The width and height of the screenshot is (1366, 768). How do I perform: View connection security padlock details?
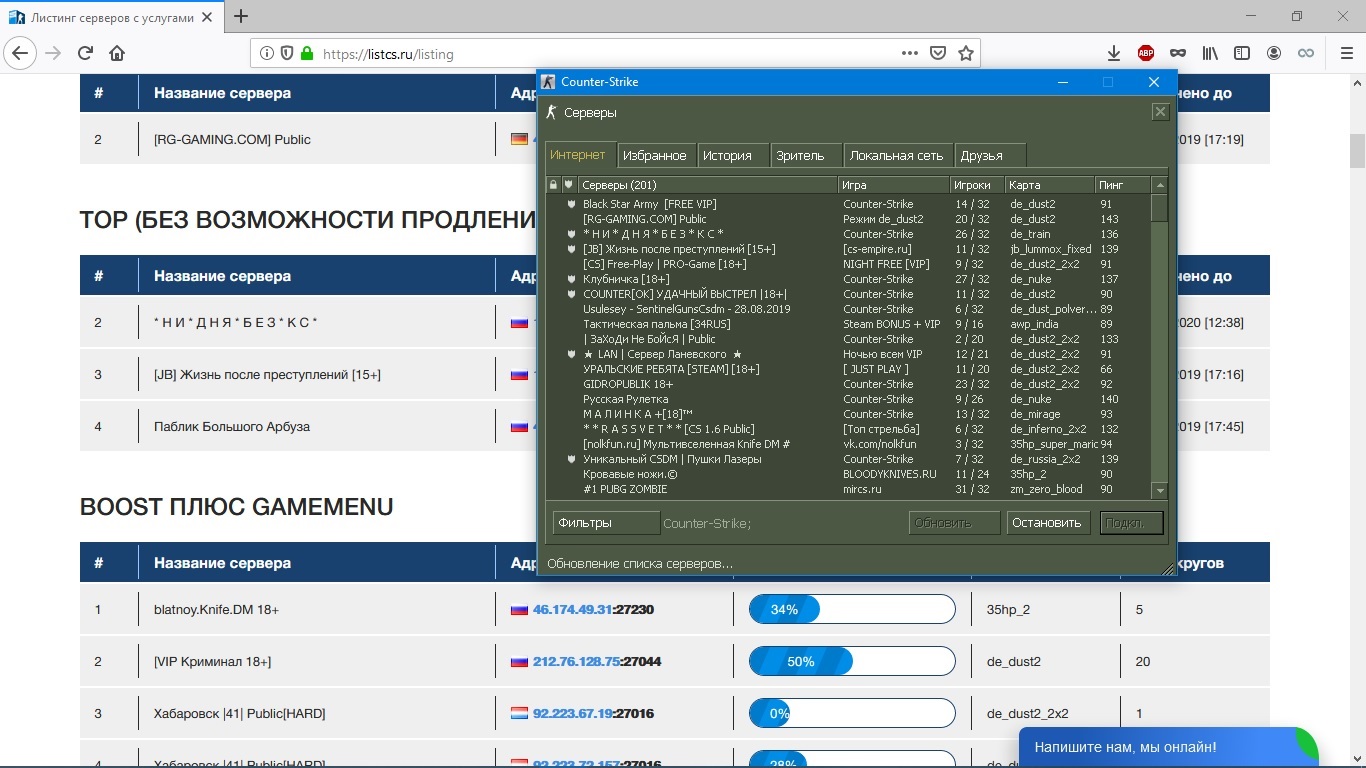point(306,53)
